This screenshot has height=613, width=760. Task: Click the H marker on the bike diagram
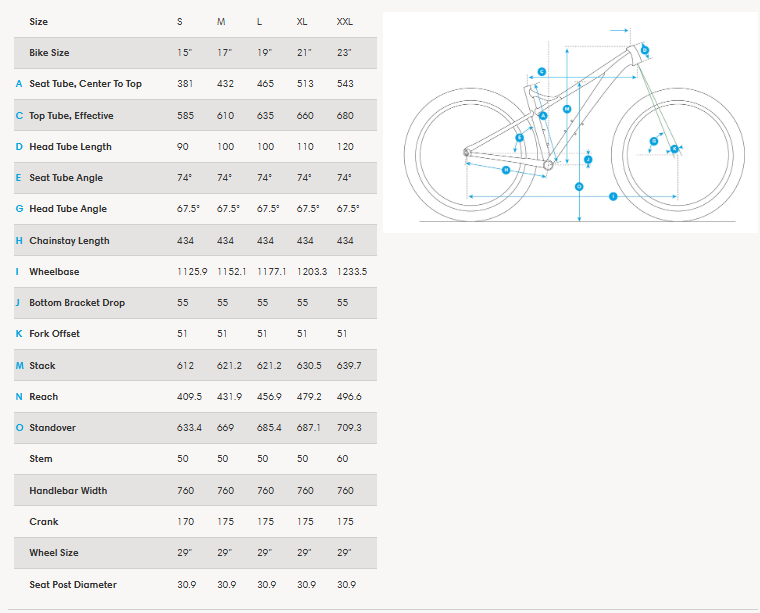coord(506,170)
